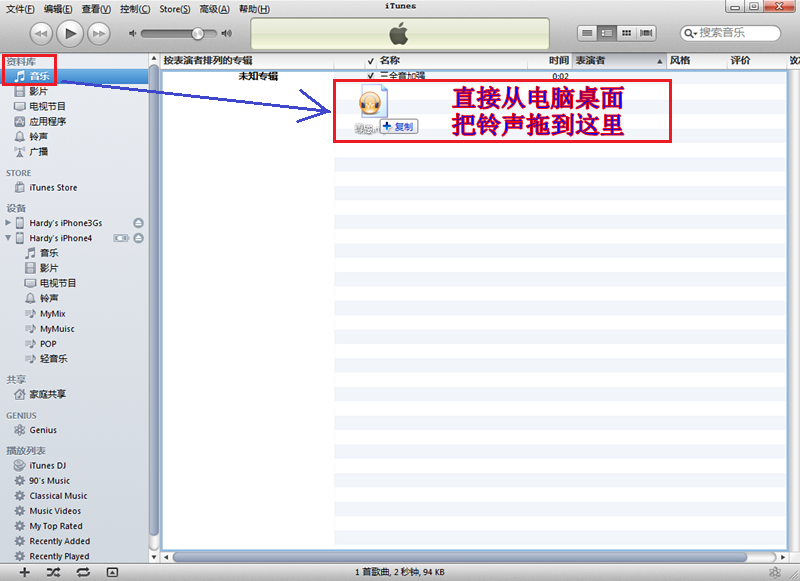800x581 pixels.
Task: Select 音乐 in the library
Action: (x=75, y=76)
